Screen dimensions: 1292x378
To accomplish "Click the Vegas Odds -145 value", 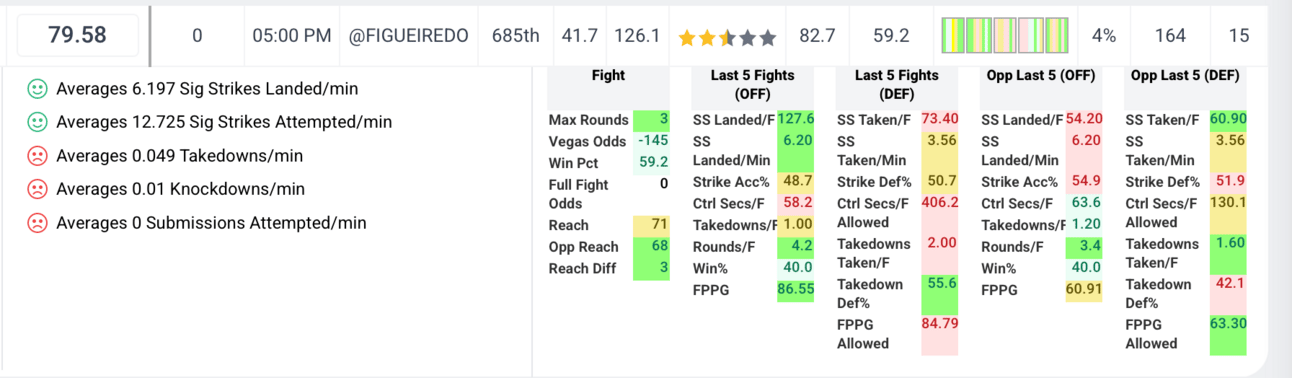I will [x=652, y=141].
